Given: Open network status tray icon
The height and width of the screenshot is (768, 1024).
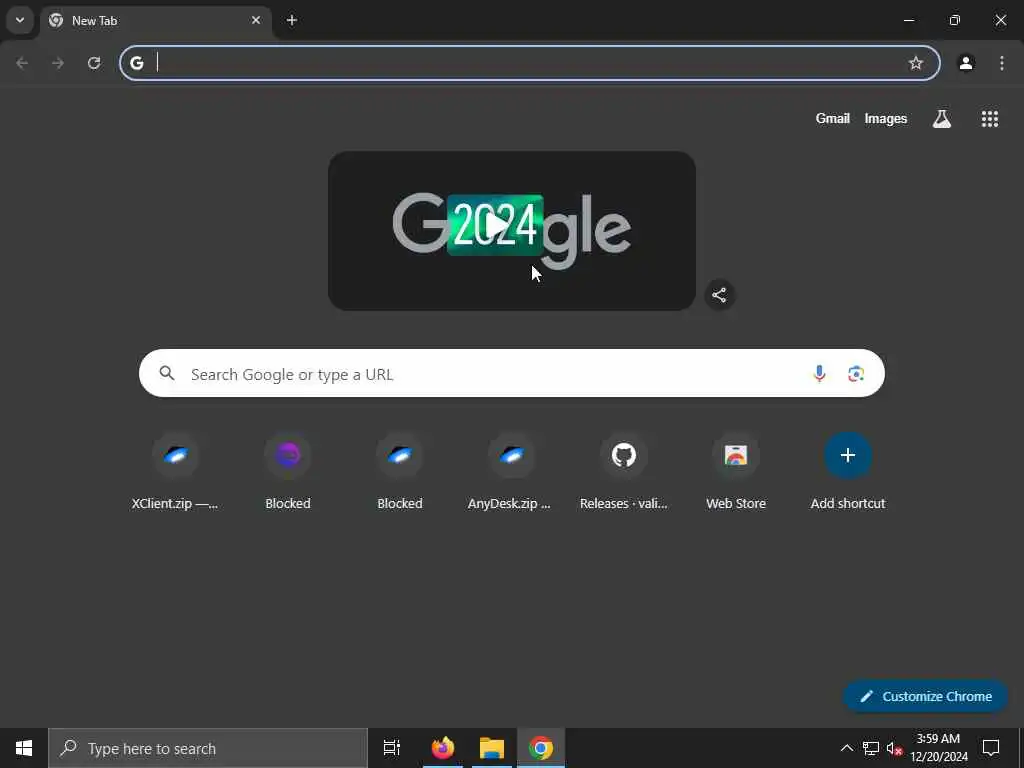Looking at the screenshot, I should point(871,748).
